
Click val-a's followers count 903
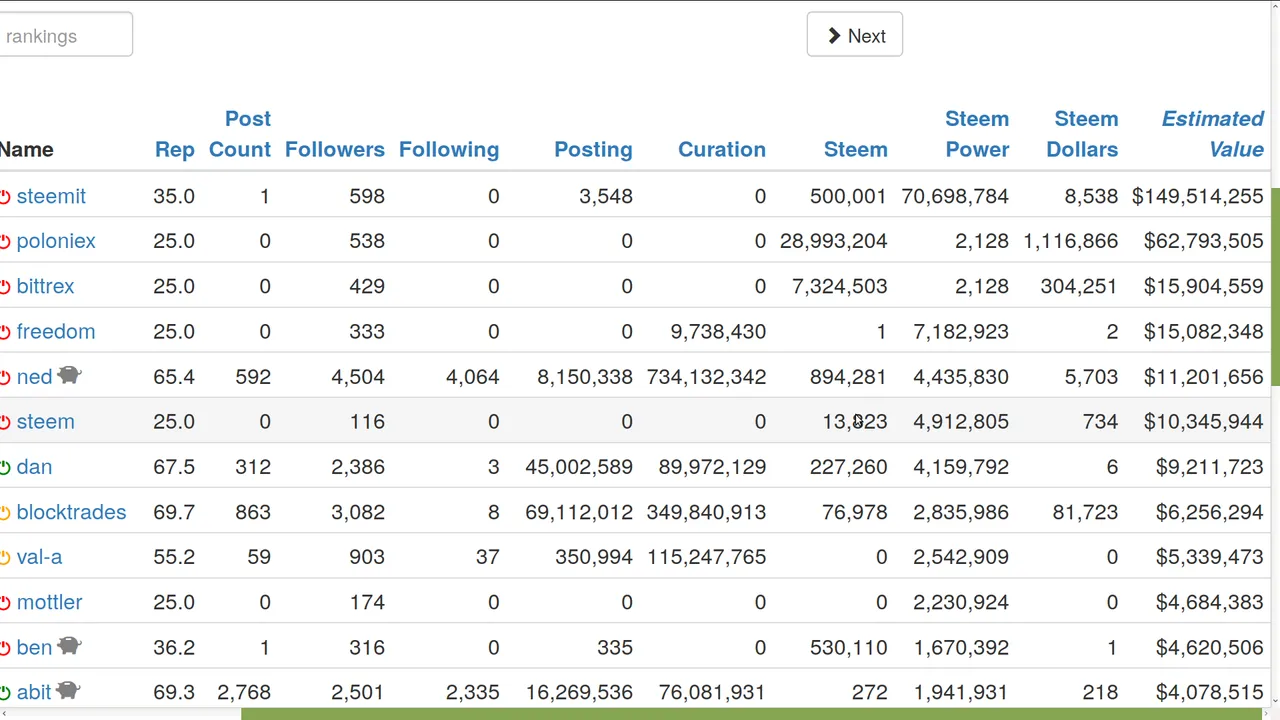[367, 557]
